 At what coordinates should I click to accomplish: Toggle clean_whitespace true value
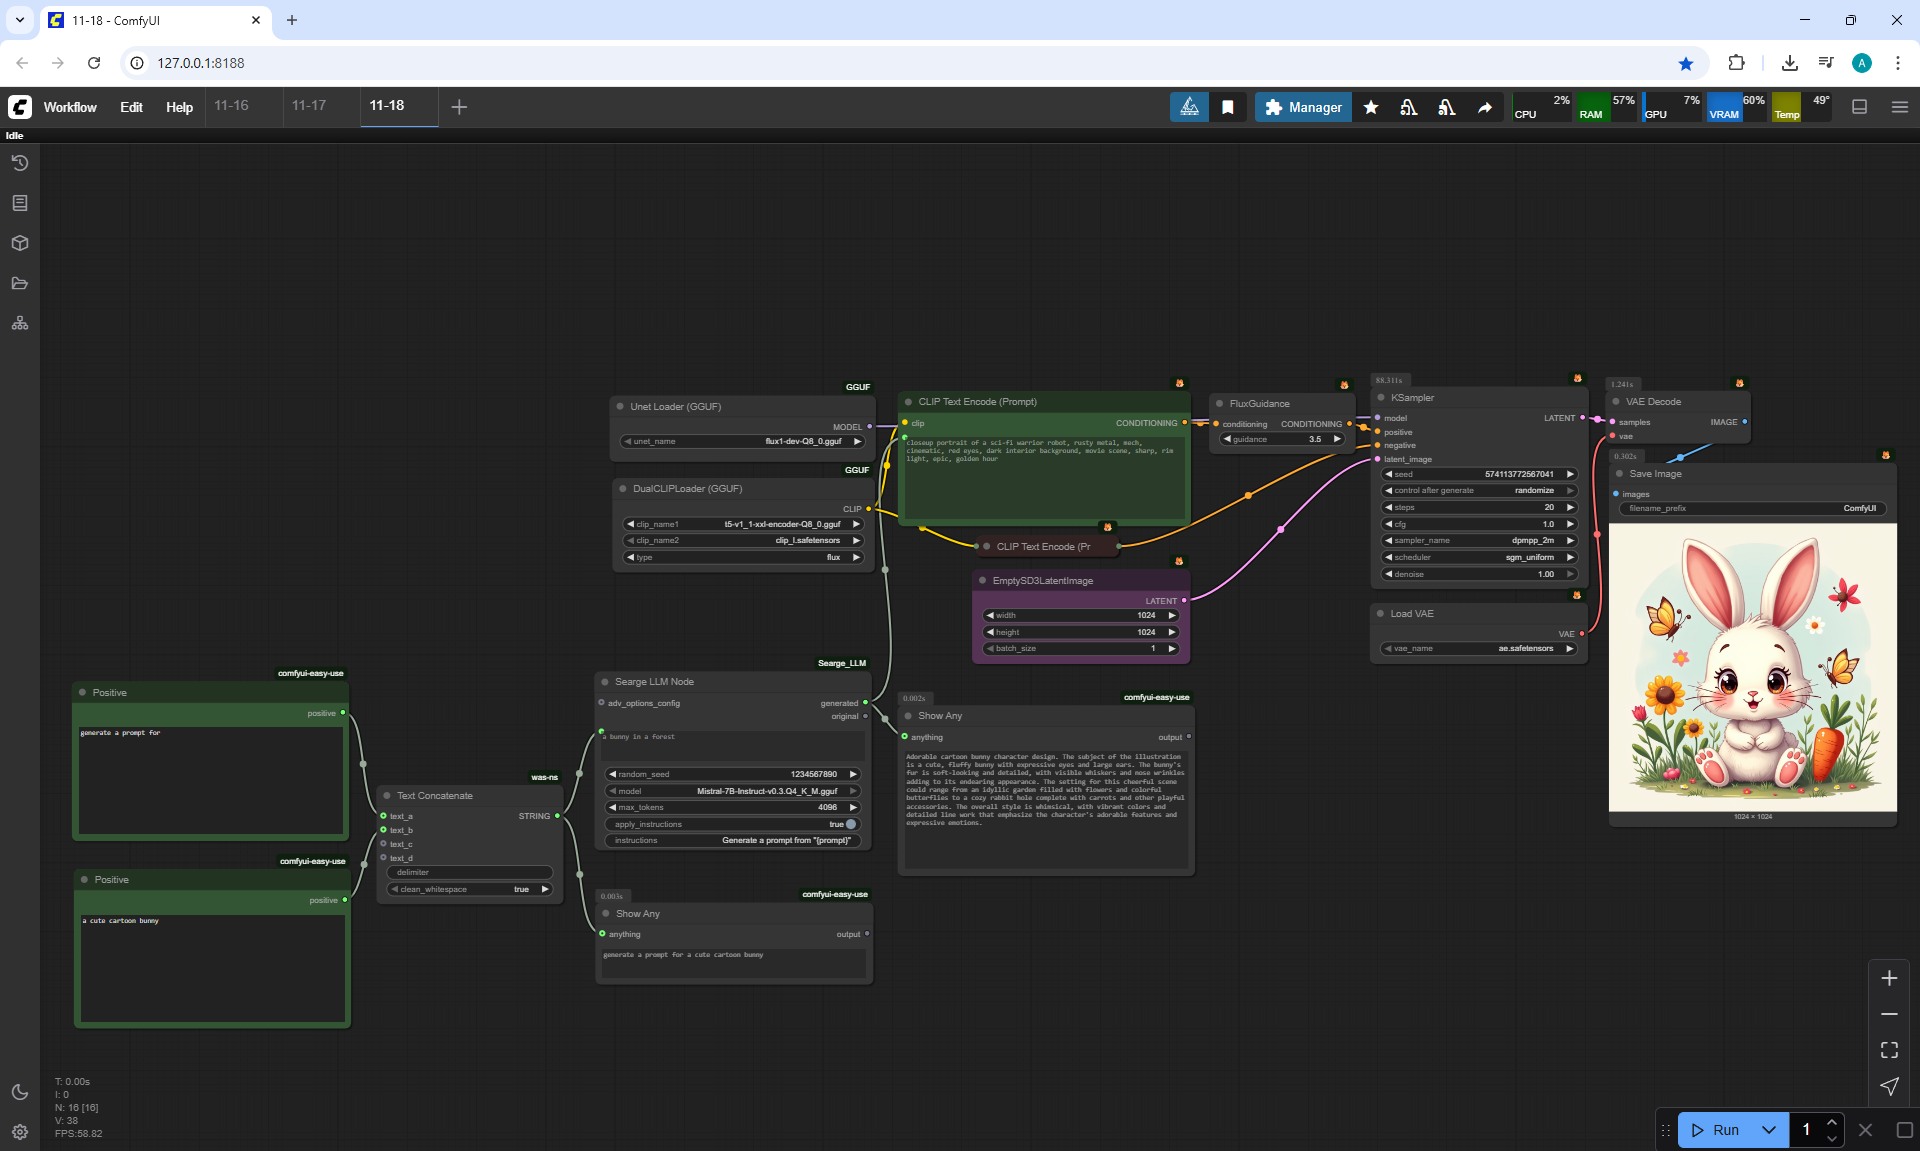521,889
